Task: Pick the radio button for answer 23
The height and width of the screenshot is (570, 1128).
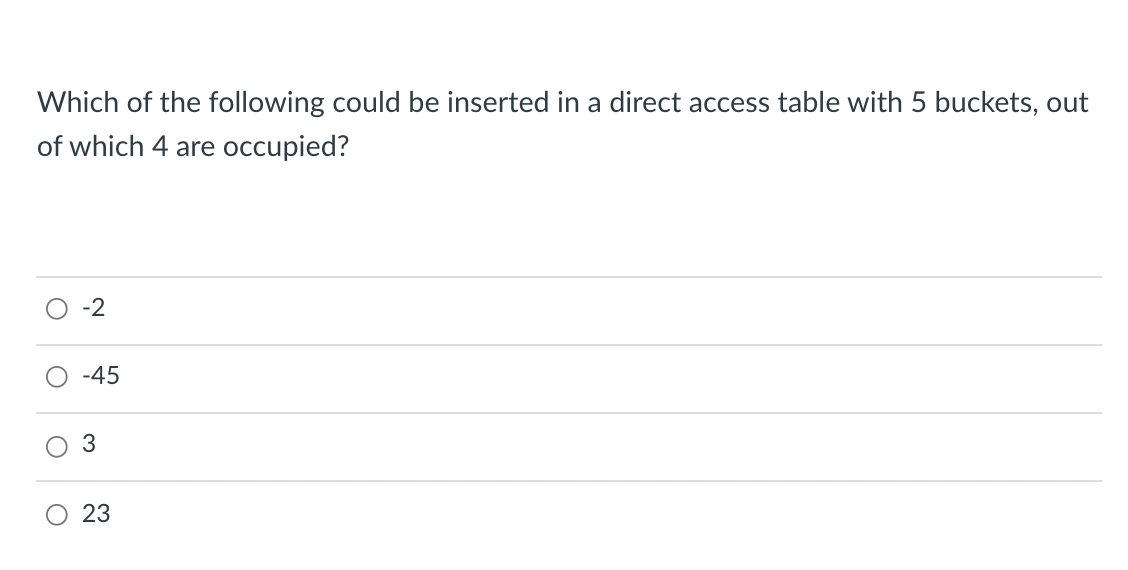Action: [57, 515]
